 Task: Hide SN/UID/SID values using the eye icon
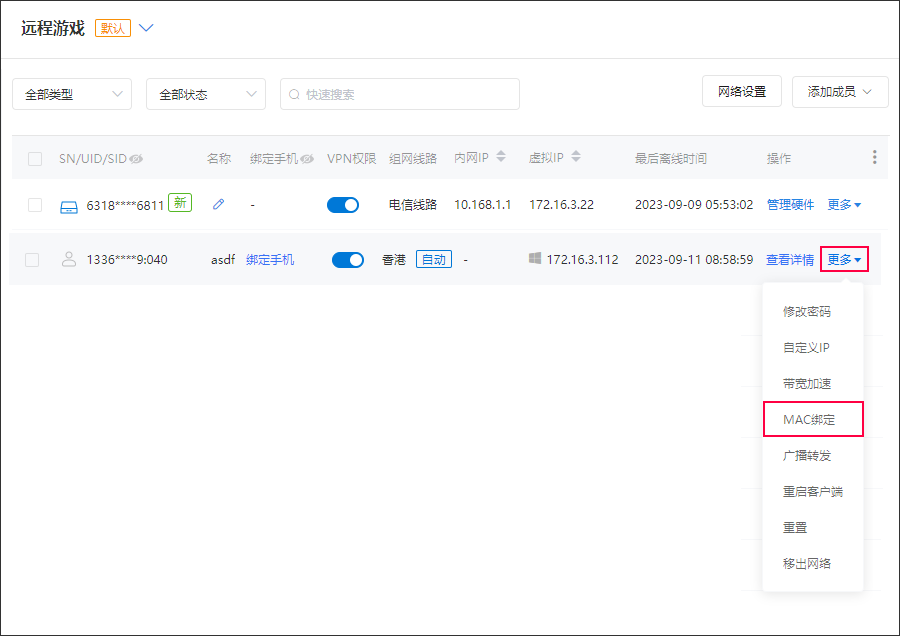(x=135, y=157)
